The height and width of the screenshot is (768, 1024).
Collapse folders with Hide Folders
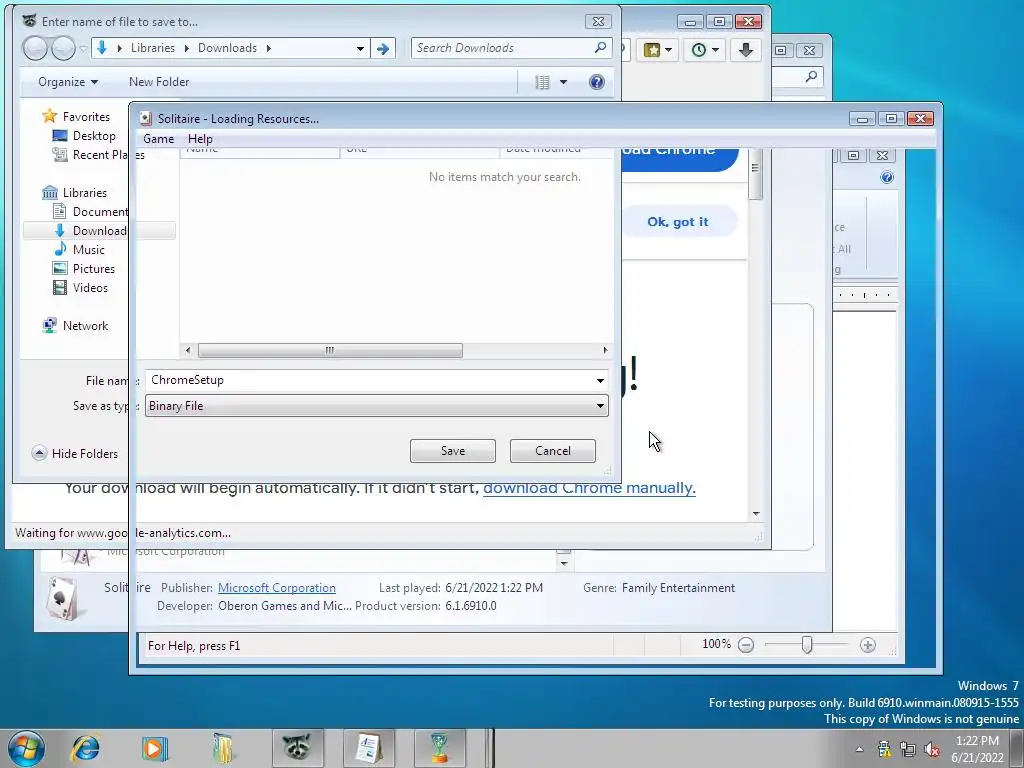[x=75, y=453]
